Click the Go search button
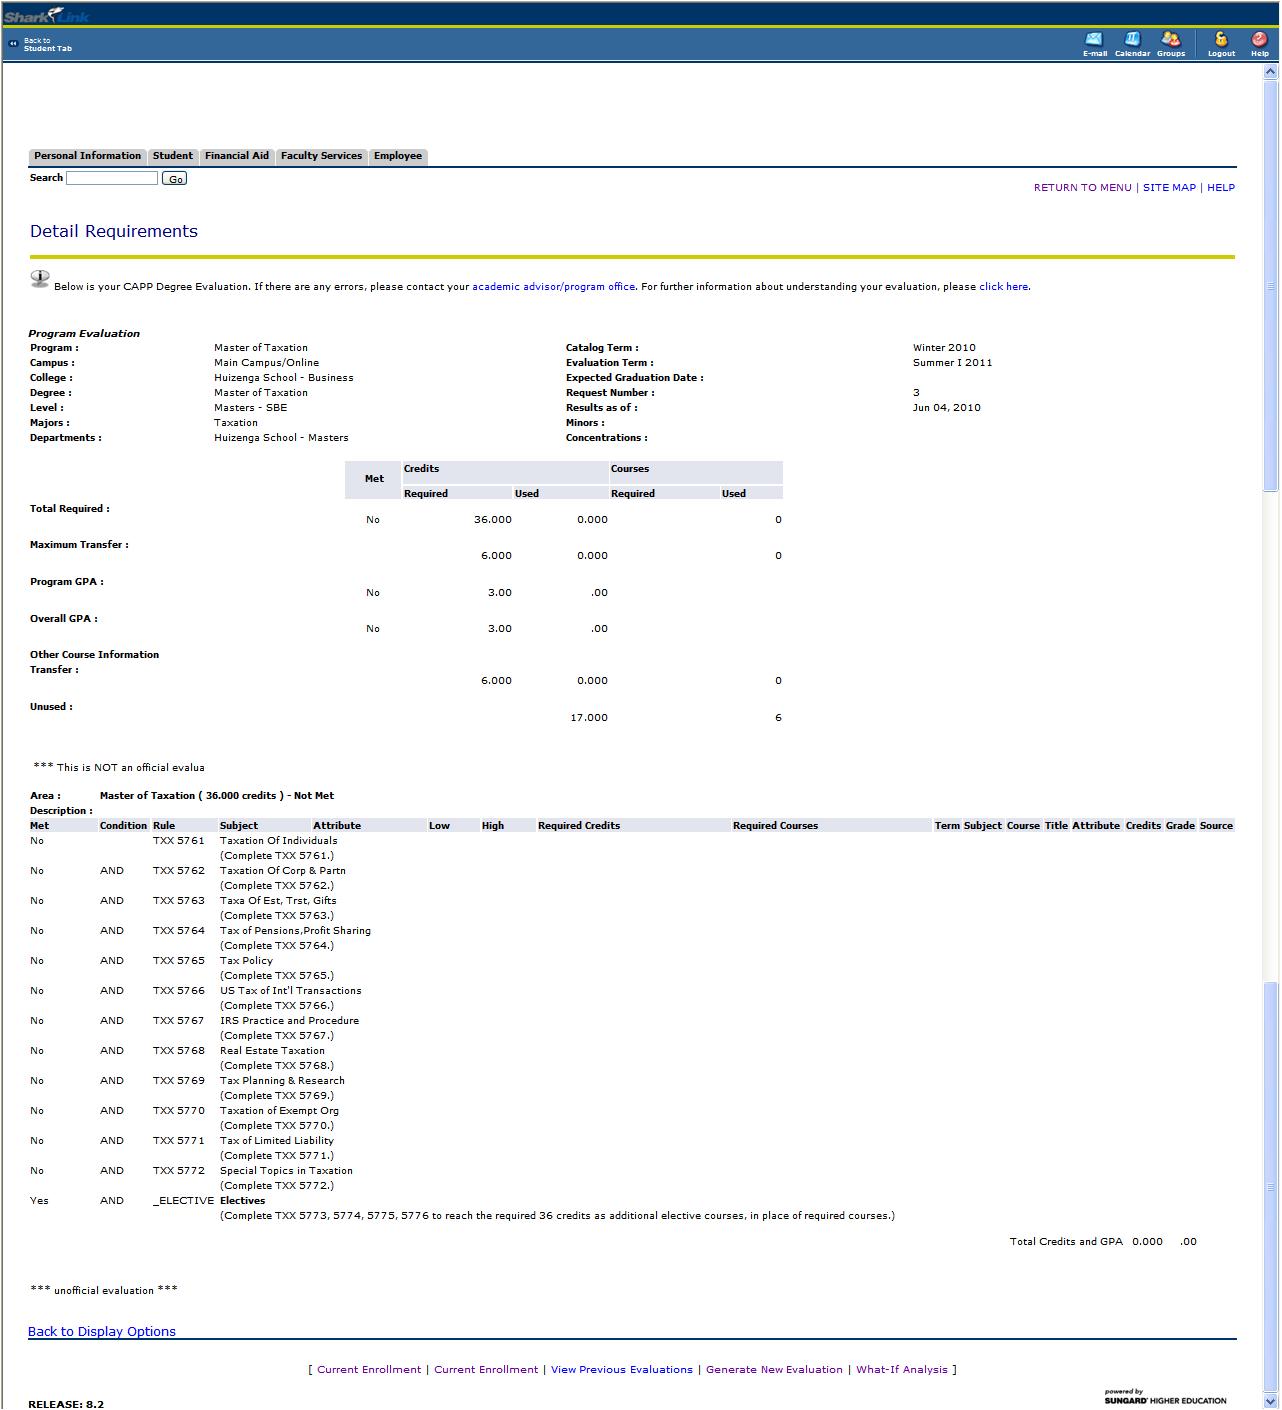This screenshot has width=1282, height=1410. (x=175, y=179)
